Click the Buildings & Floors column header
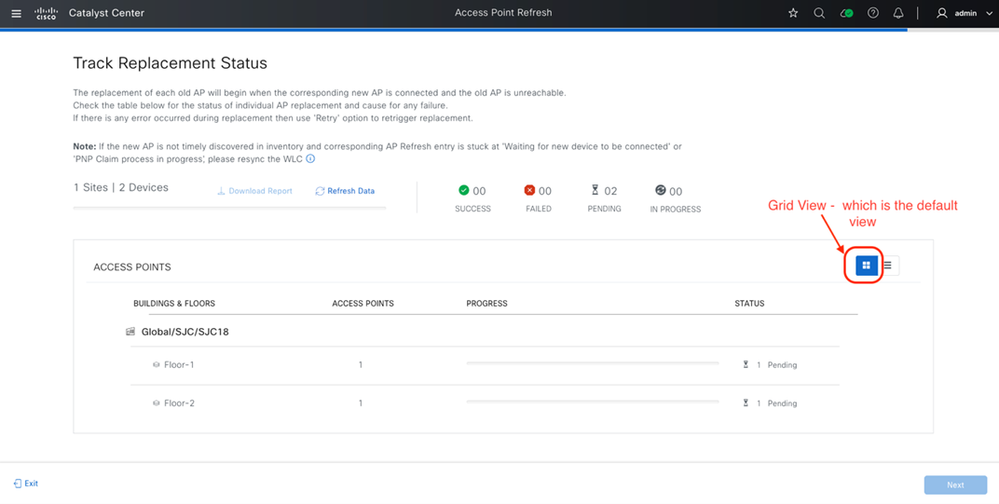Screen dimensions: 999x504 (x=174, y=303)
